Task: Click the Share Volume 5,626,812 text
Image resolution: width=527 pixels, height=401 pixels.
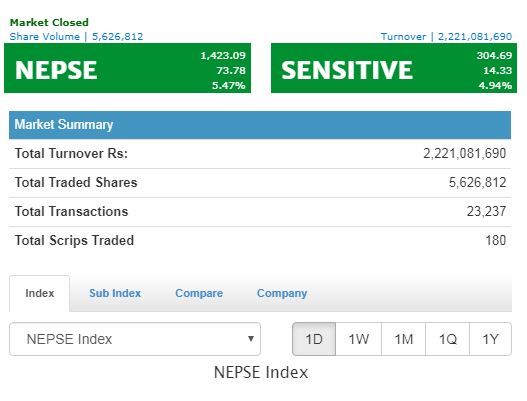Action: (76, 36)
